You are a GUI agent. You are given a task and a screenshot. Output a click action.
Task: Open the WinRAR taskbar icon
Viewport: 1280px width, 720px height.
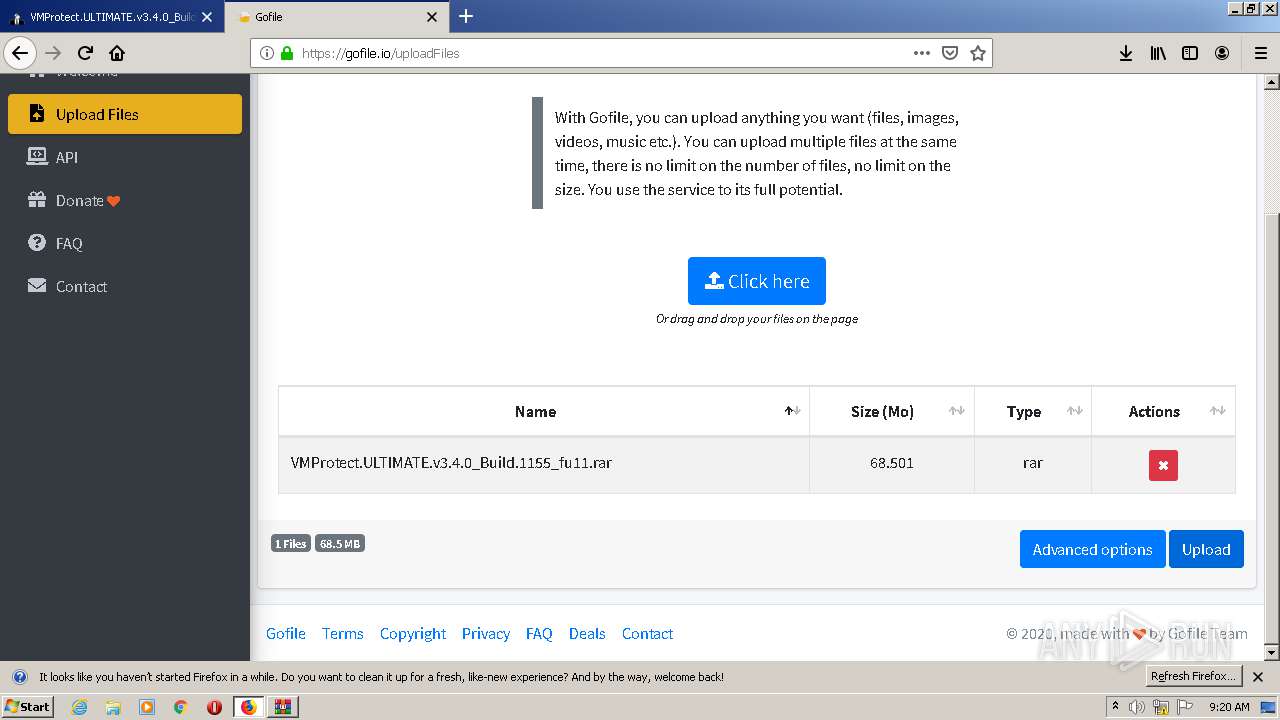point(283,707)
